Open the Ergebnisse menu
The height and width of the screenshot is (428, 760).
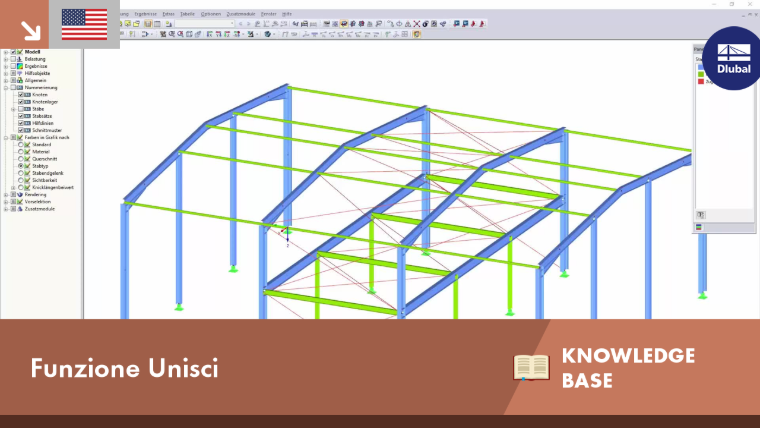point(145,14)
